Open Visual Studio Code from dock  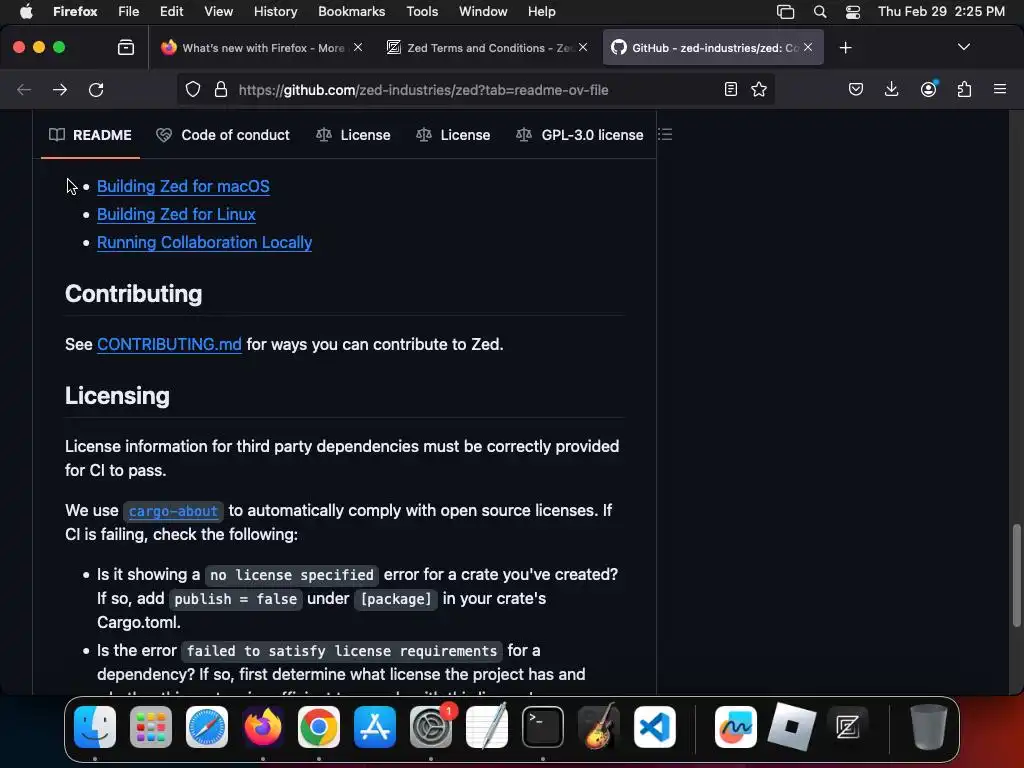coord(654,727)
